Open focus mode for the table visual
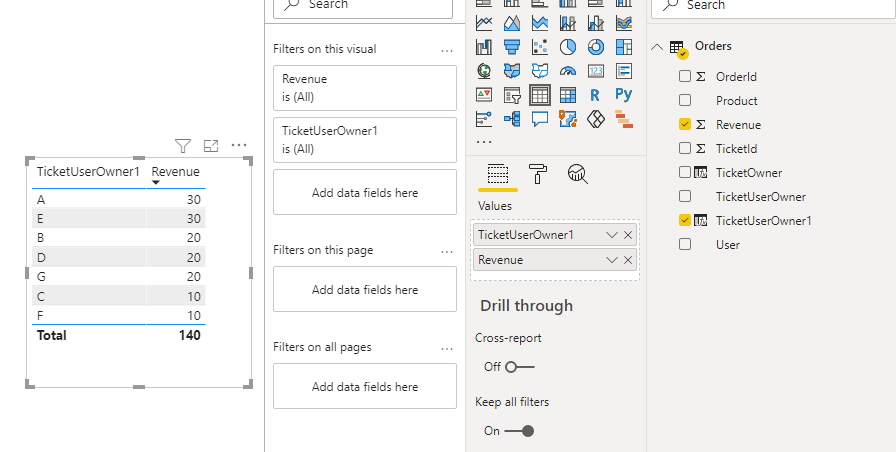 click(211, 146)
